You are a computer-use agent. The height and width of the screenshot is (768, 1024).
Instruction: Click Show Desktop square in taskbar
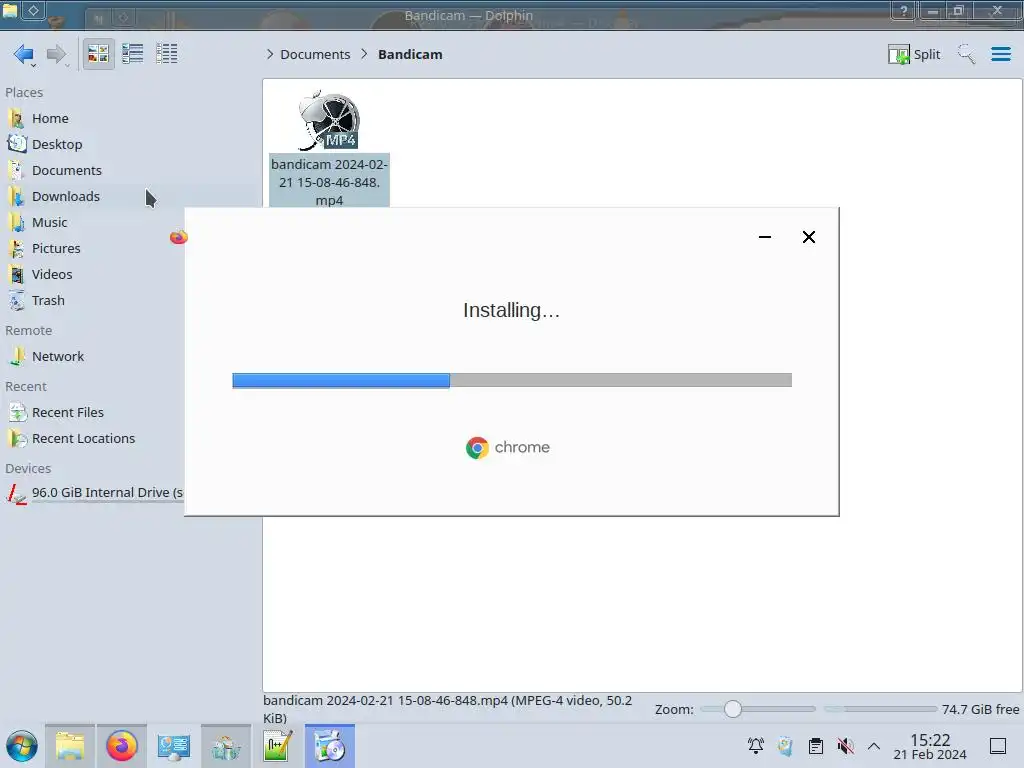998,746
